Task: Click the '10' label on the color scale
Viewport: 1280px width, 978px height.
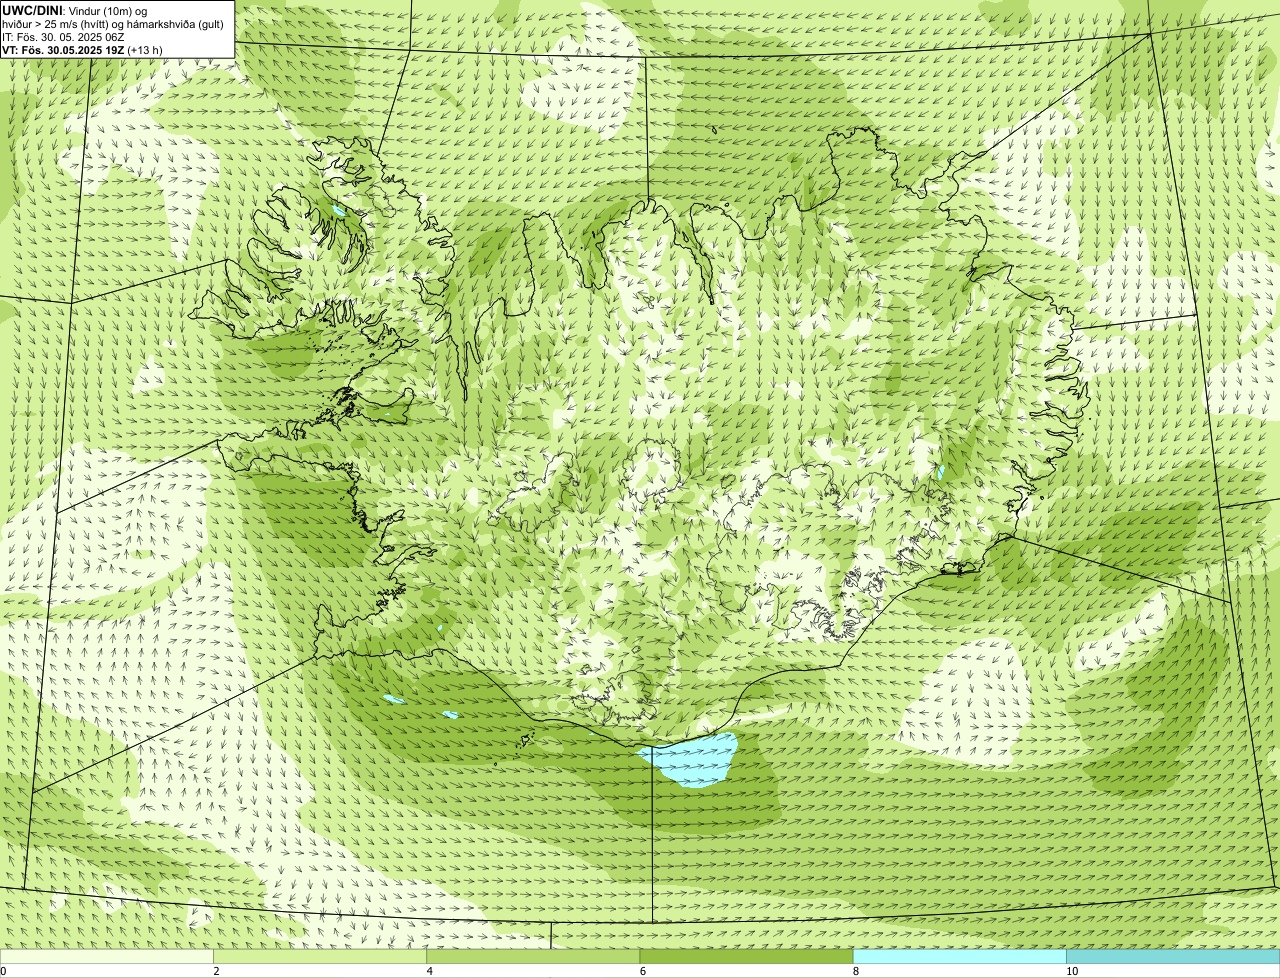Action: pyautogui.click(x=1072, y=971)
